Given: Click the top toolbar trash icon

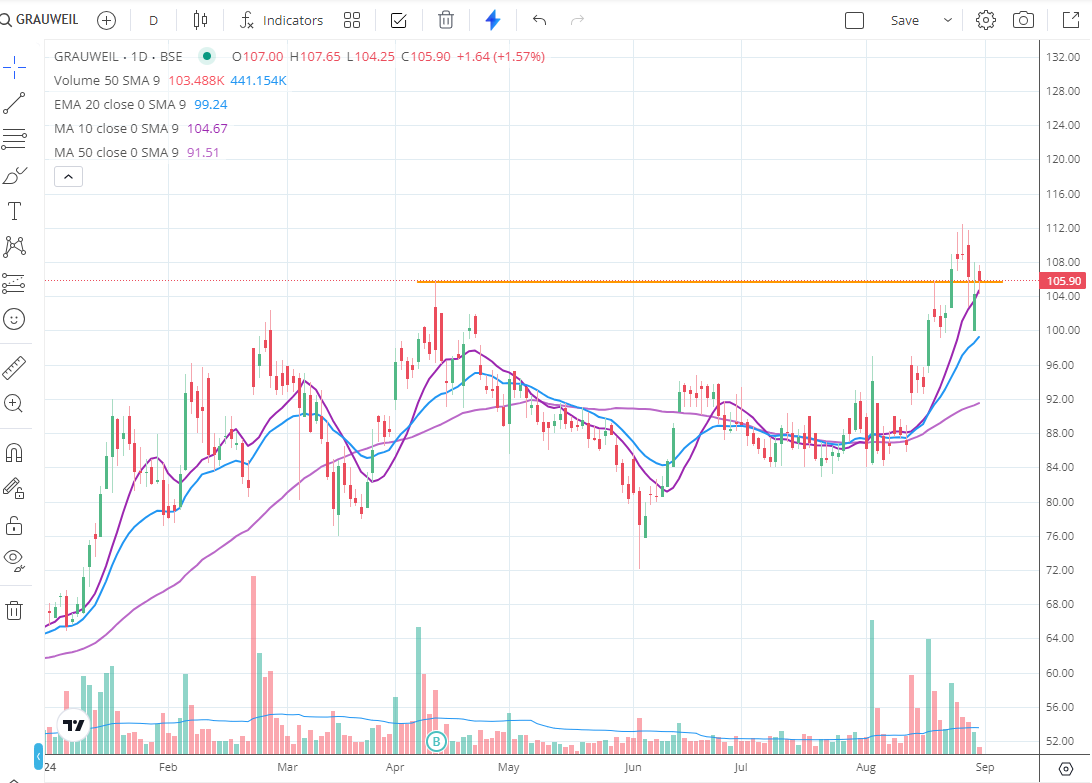Looking at the screenshot, I should [446, 20].
